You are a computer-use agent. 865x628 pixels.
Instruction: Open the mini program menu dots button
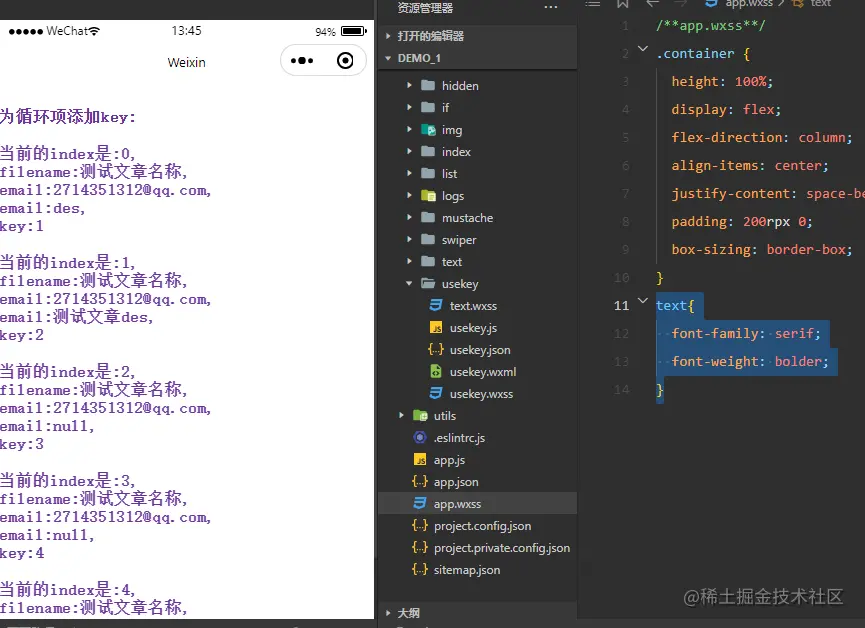click(302, 61)
